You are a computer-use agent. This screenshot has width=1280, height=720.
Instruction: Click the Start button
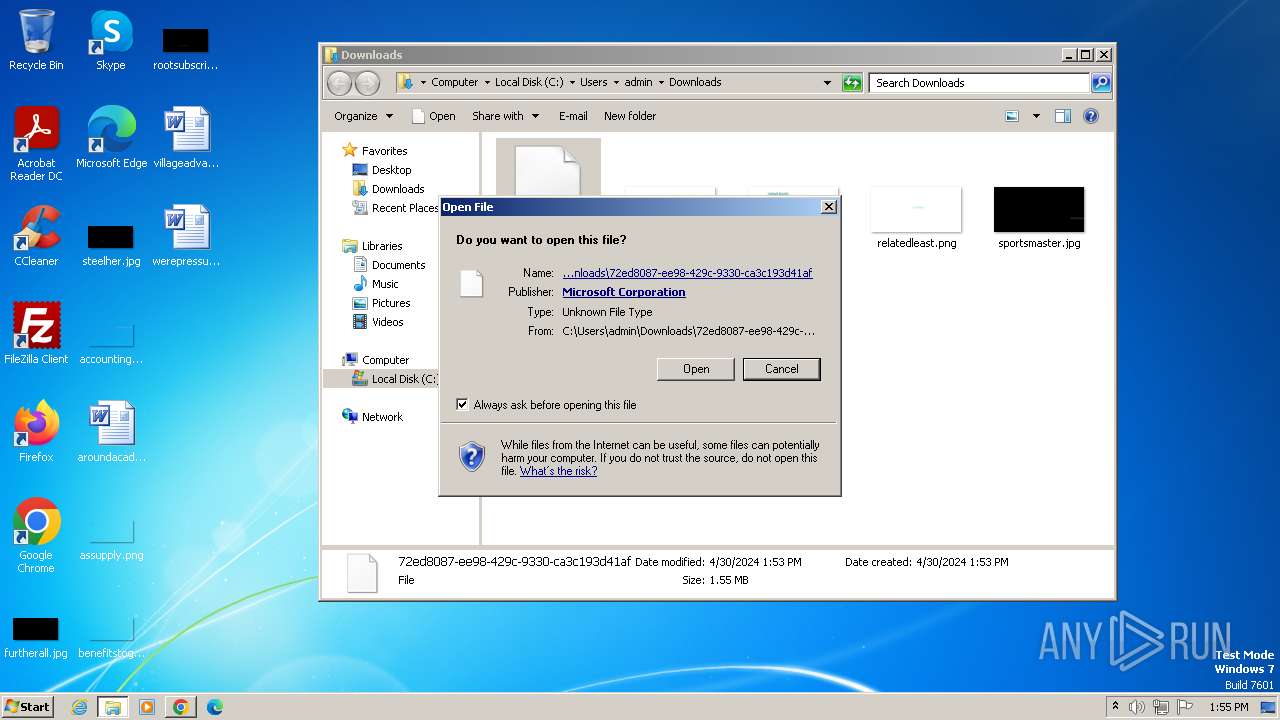point(27,707)
